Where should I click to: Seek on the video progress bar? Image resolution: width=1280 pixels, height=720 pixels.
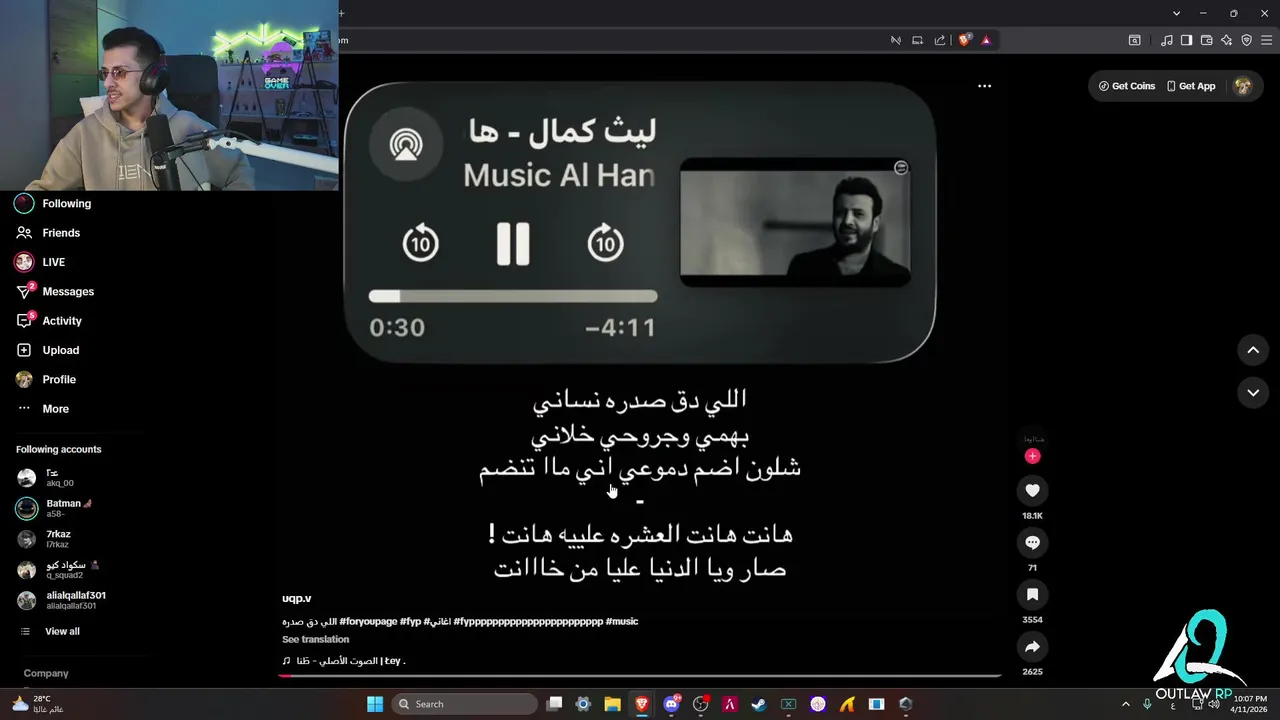640,676
